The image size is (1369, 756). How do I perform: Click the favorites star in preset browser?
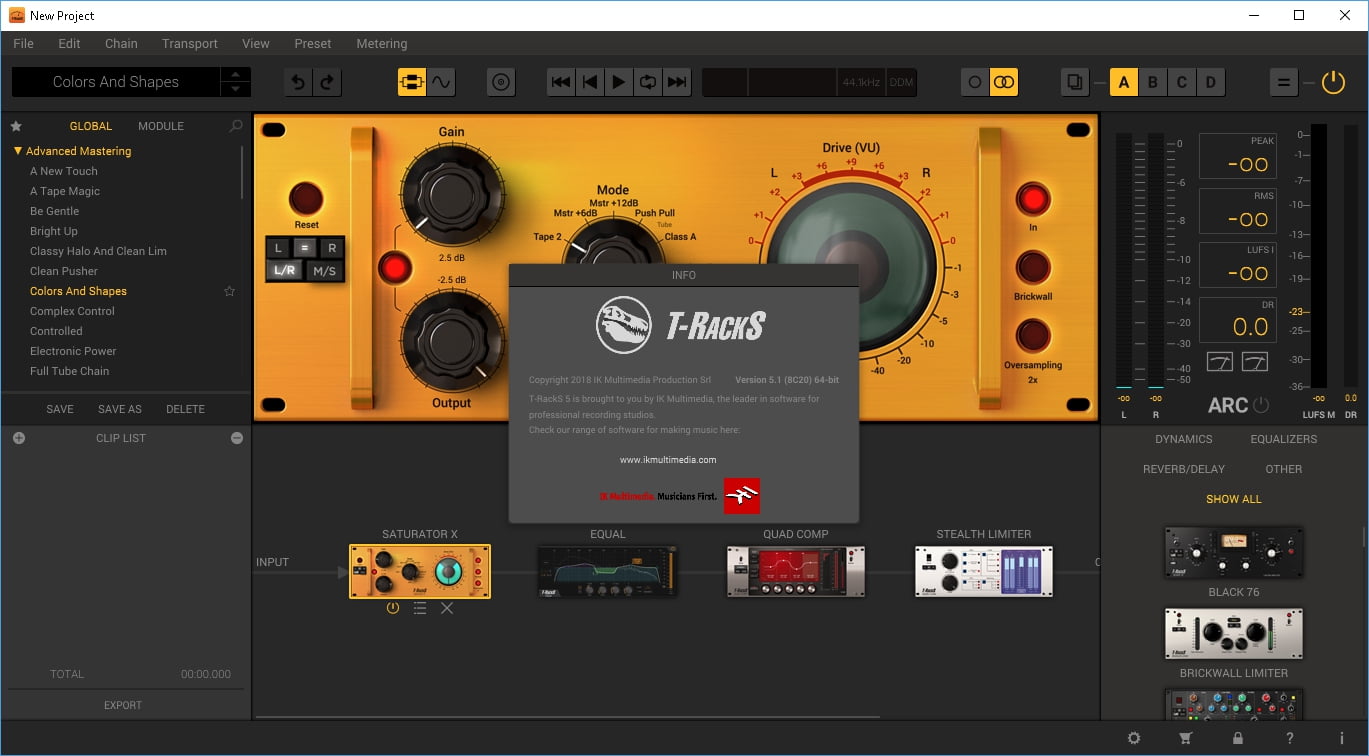click(16, 126)
